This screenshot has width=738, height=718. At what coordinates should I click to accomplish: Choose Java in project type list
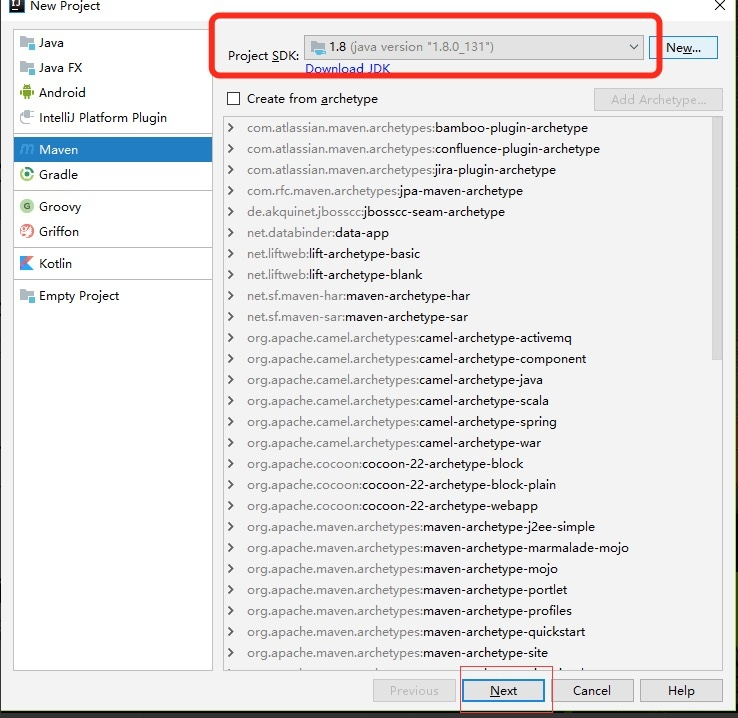click(113, 43)
